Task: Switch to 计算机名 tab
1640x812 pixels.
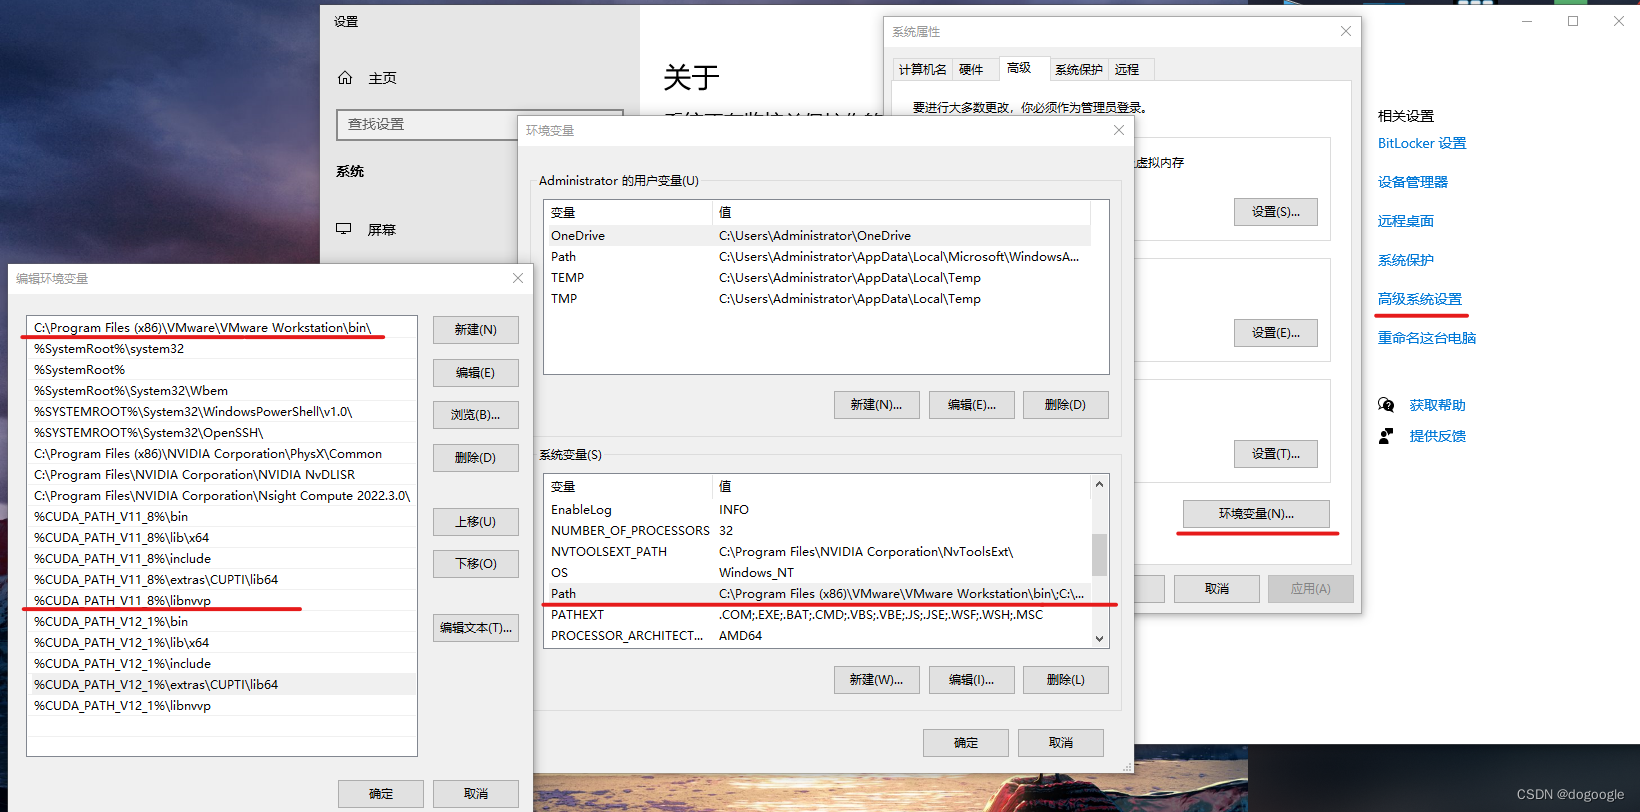Action: tap(922, 69)
